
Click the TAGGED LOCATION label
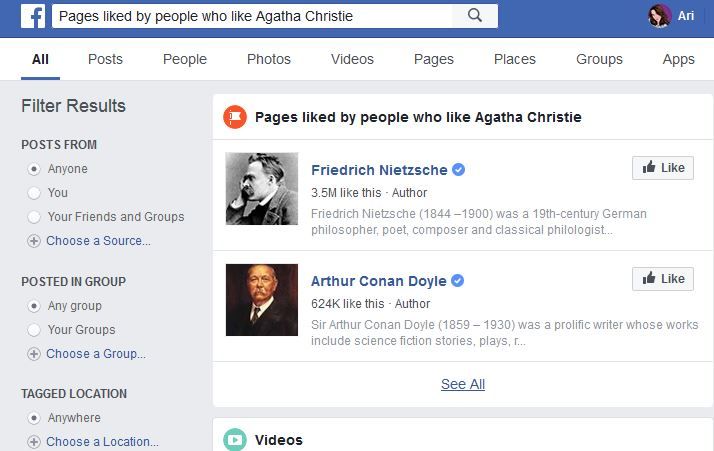click(x=74, y=394)
